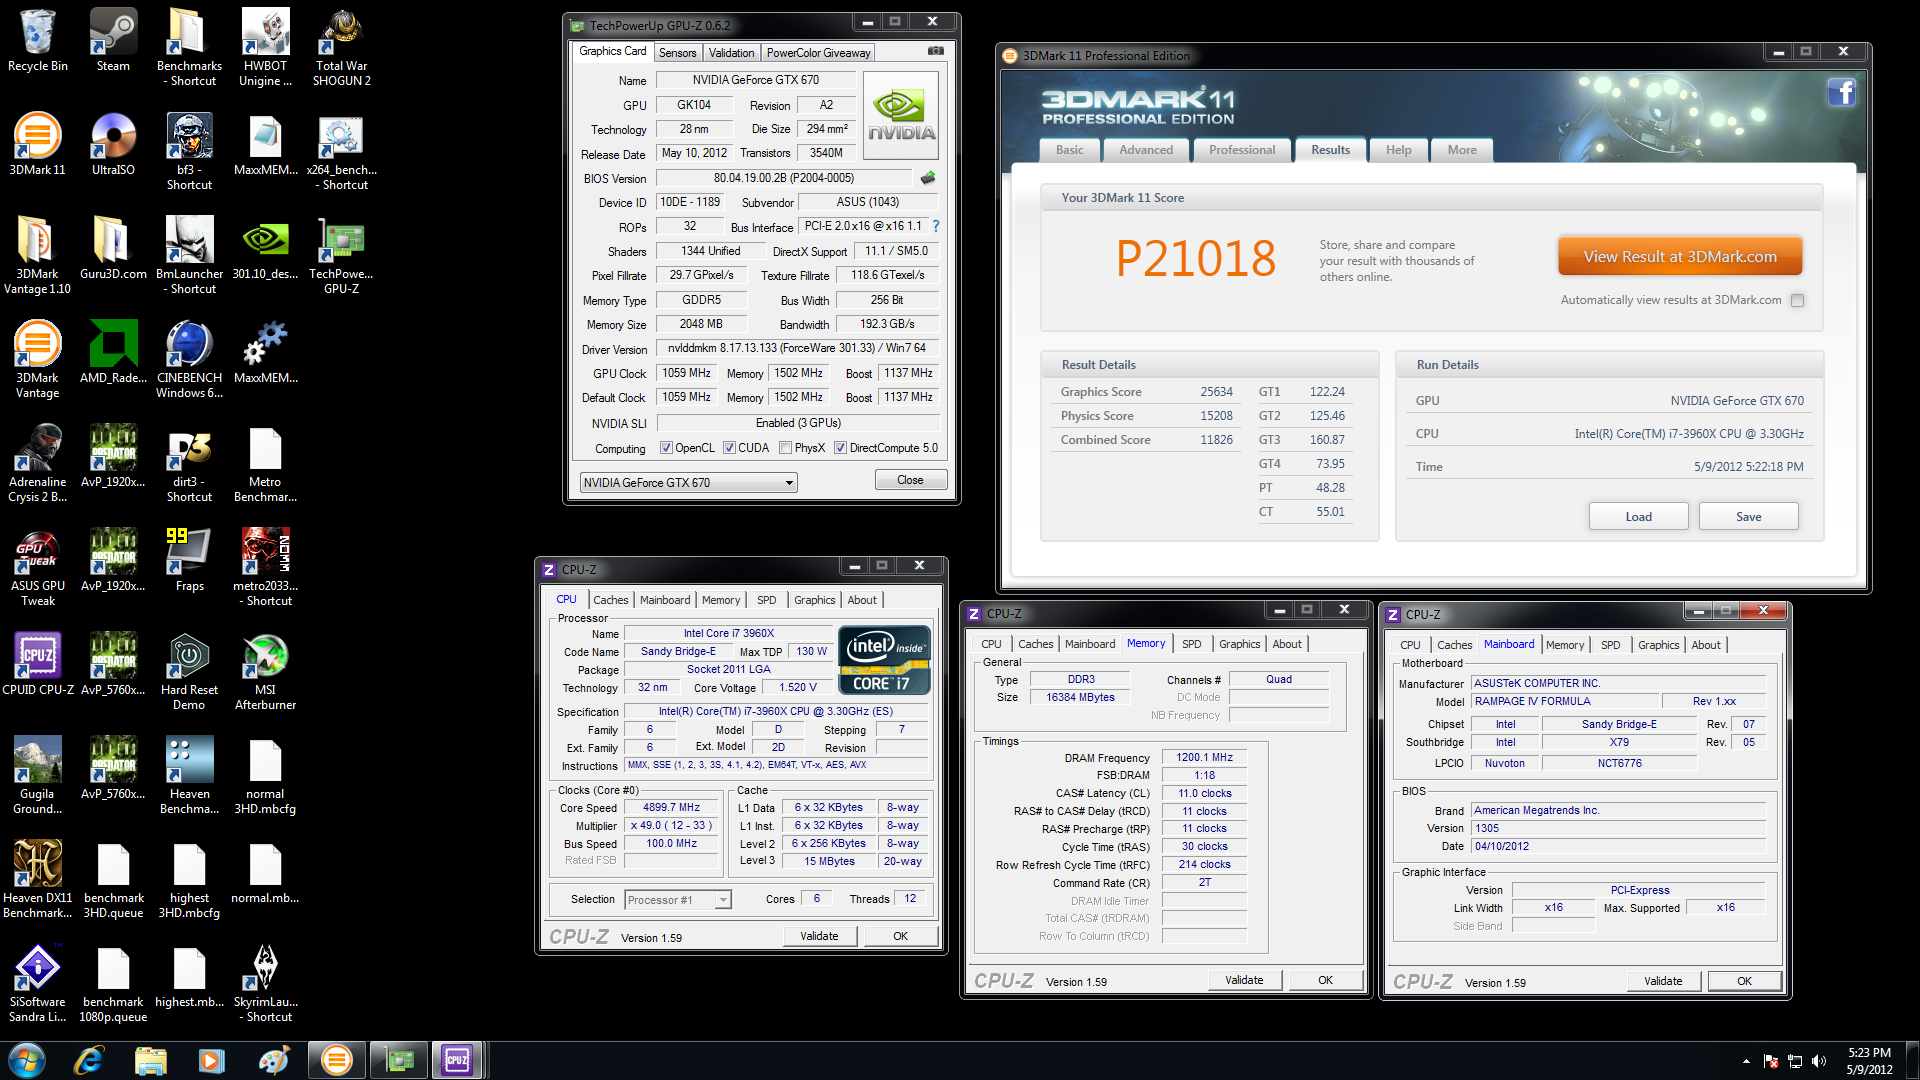Toggle the OpenCL checkbox
The width and height of the screenshot is (1920, 1080).
[666, 448]
